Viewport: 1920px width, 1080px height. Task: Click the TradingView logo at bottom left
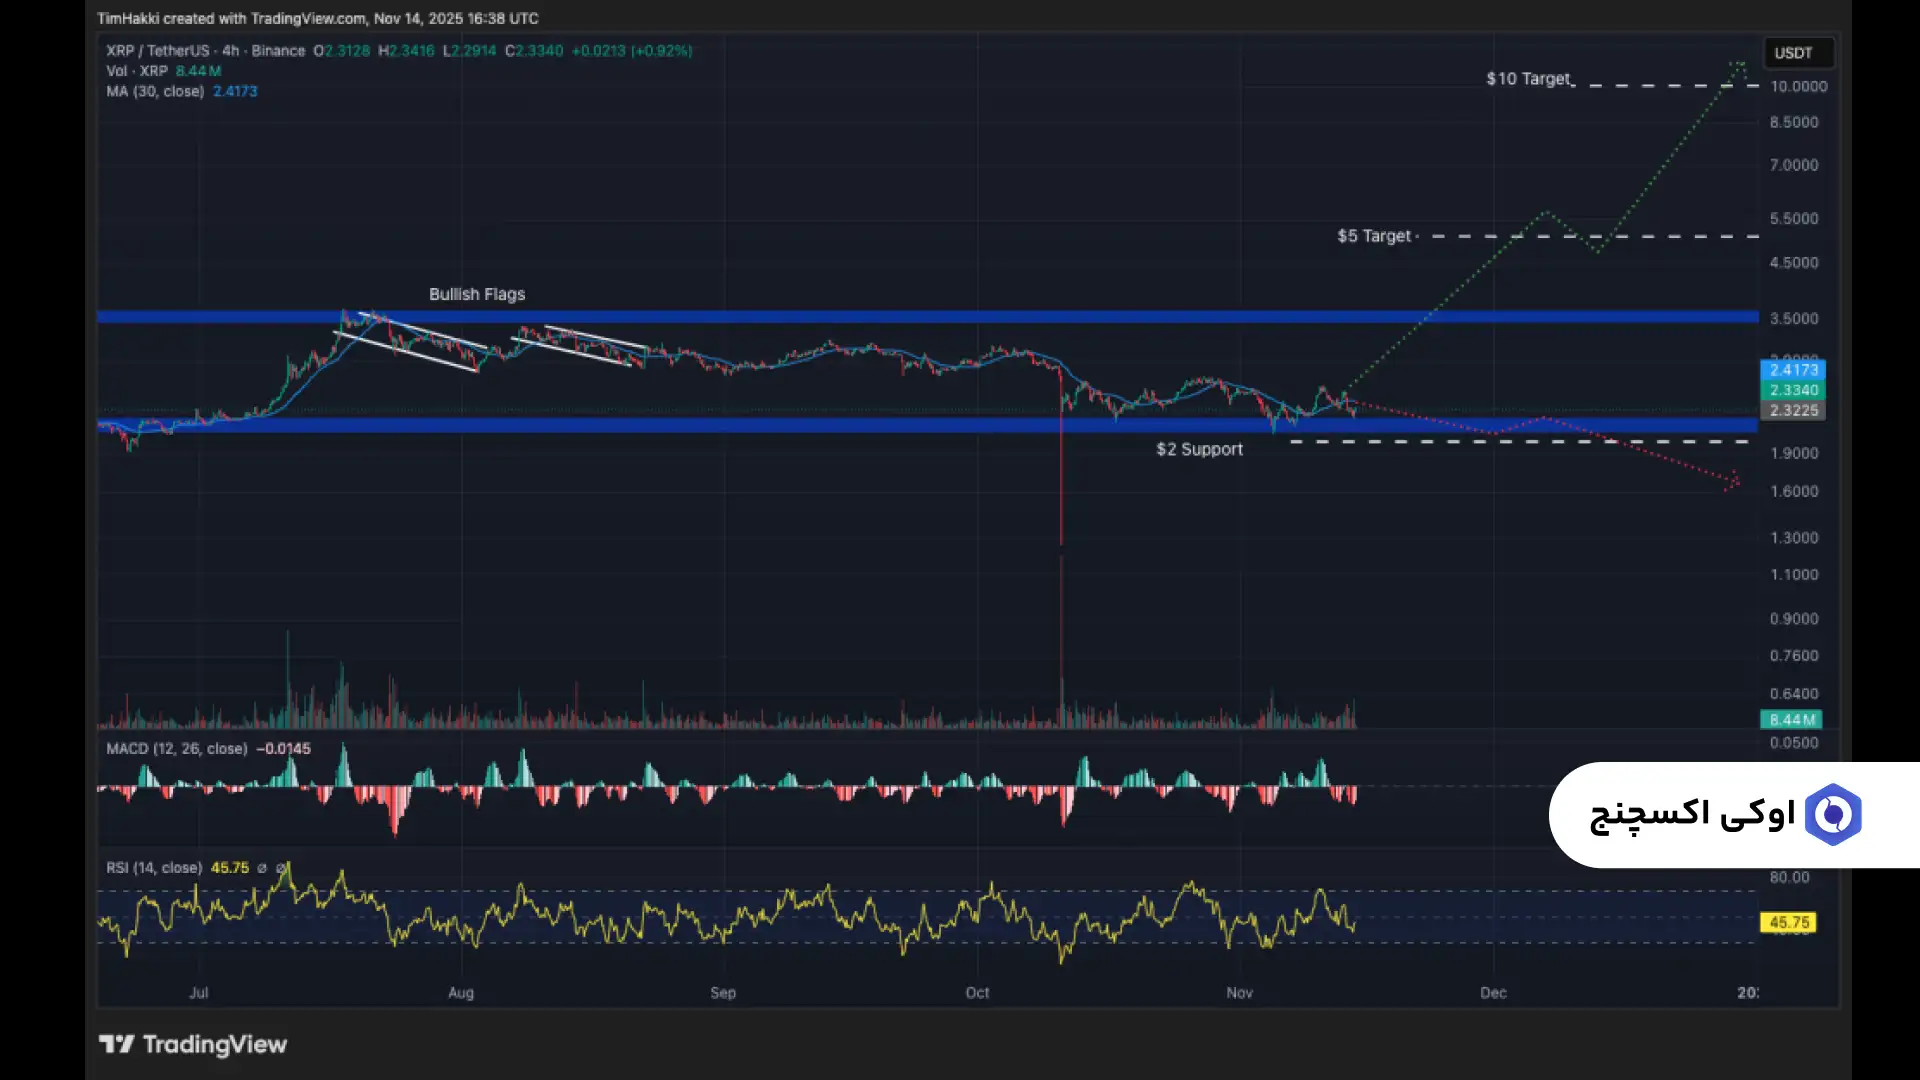click(x=192, y=1044)
